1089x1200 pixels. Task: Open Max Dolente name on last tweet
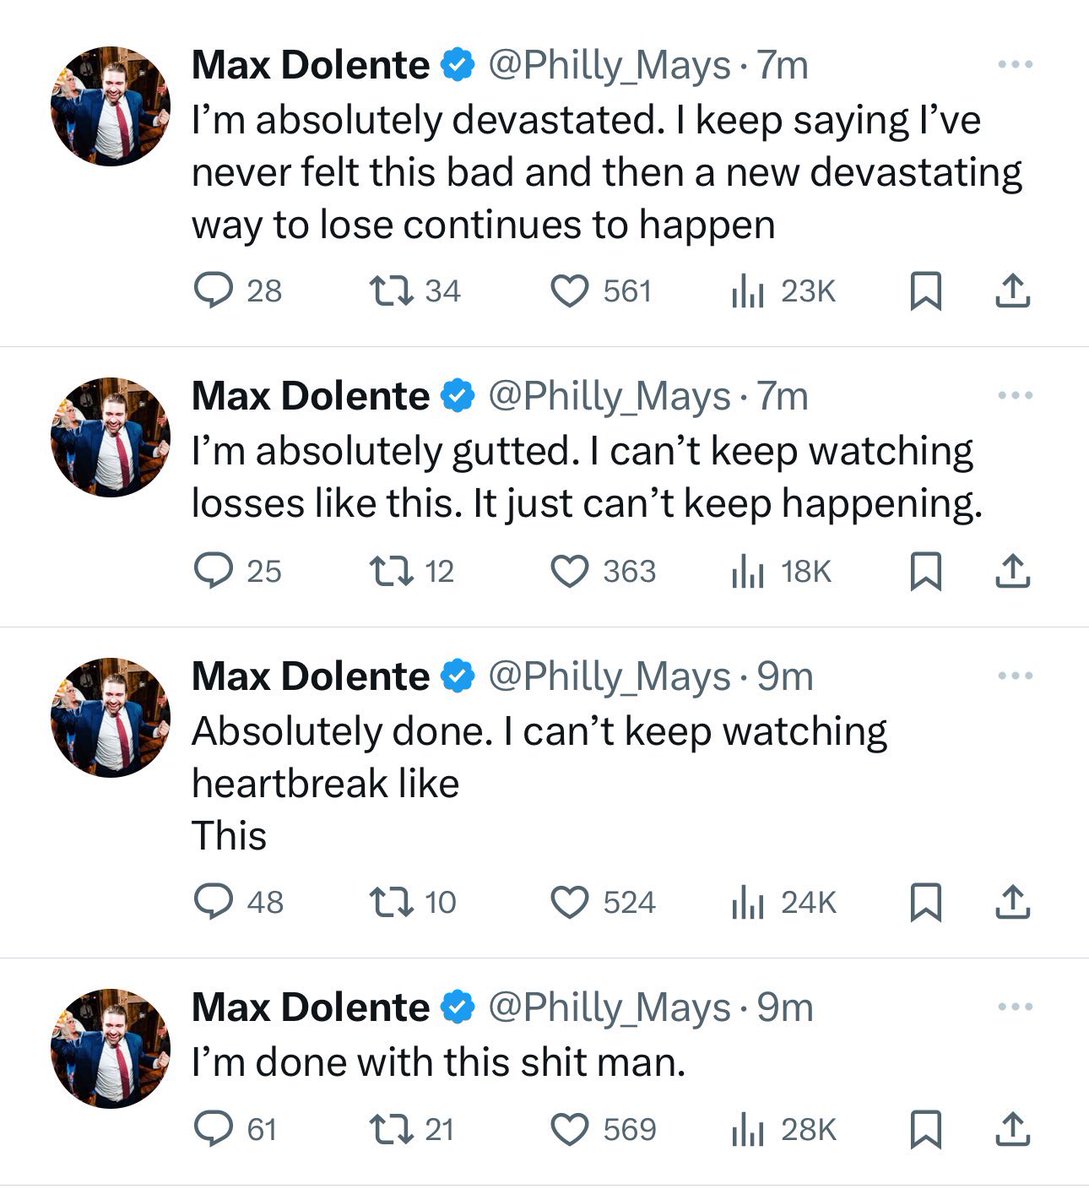(310, 1007)
